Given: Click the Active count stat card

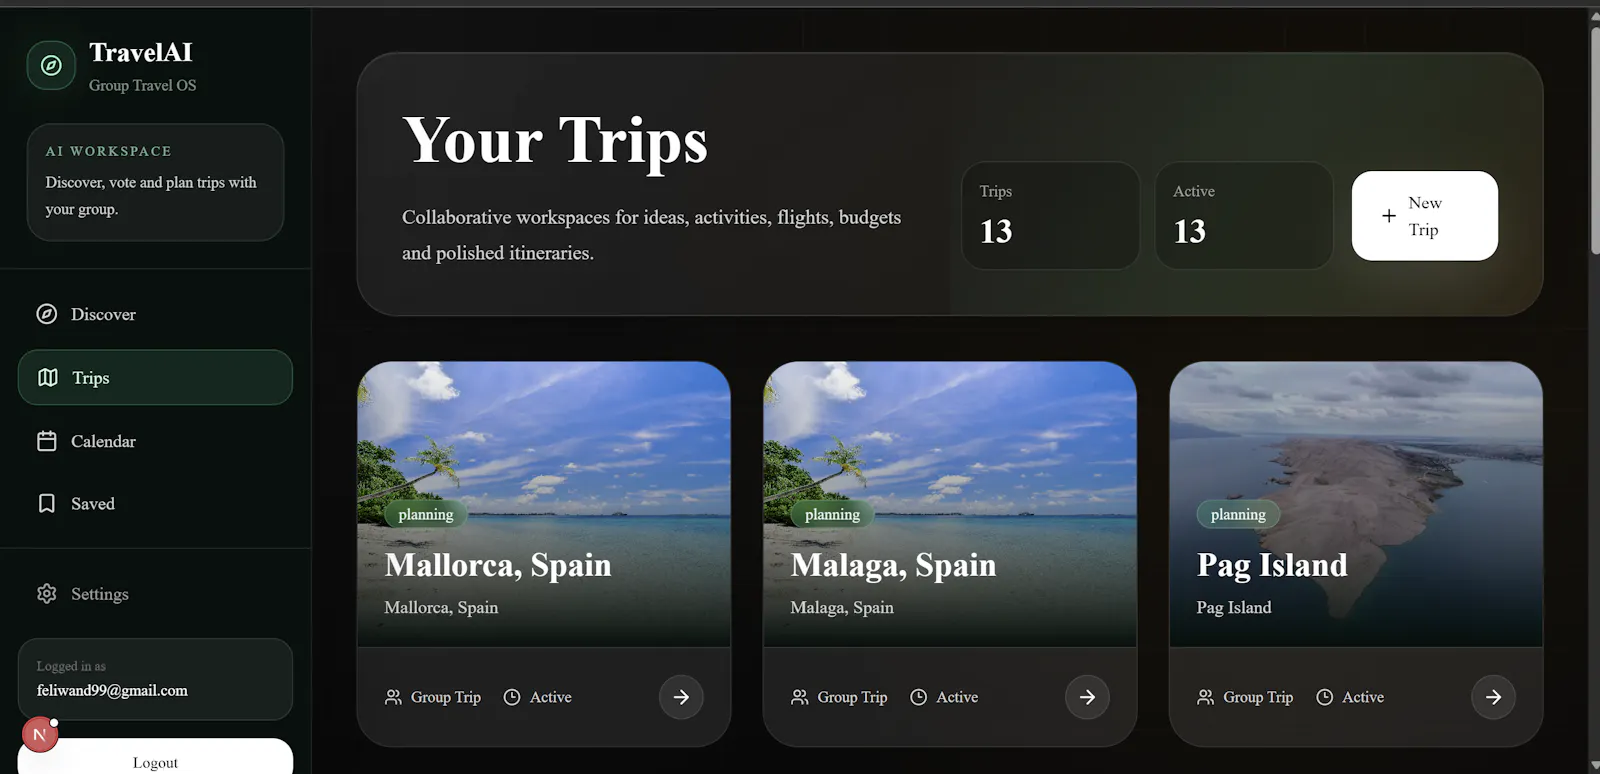Looking at the screenshot, I should (x=1244, y=216).
